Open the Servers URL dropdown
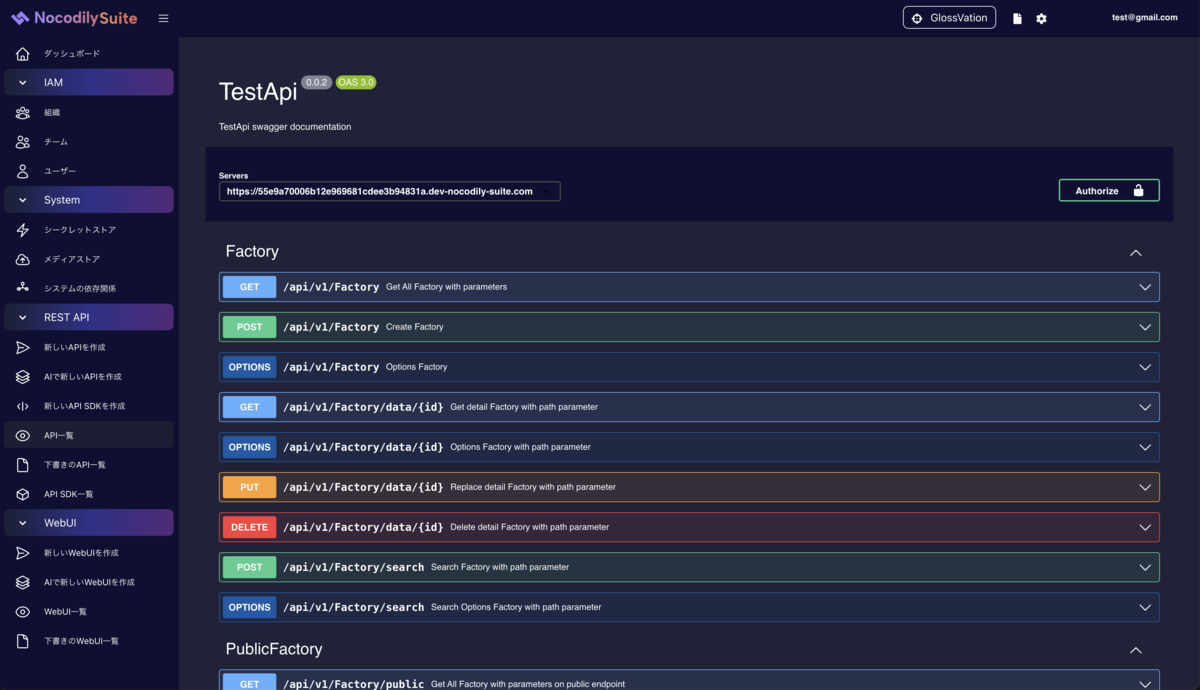 point(390,191)
